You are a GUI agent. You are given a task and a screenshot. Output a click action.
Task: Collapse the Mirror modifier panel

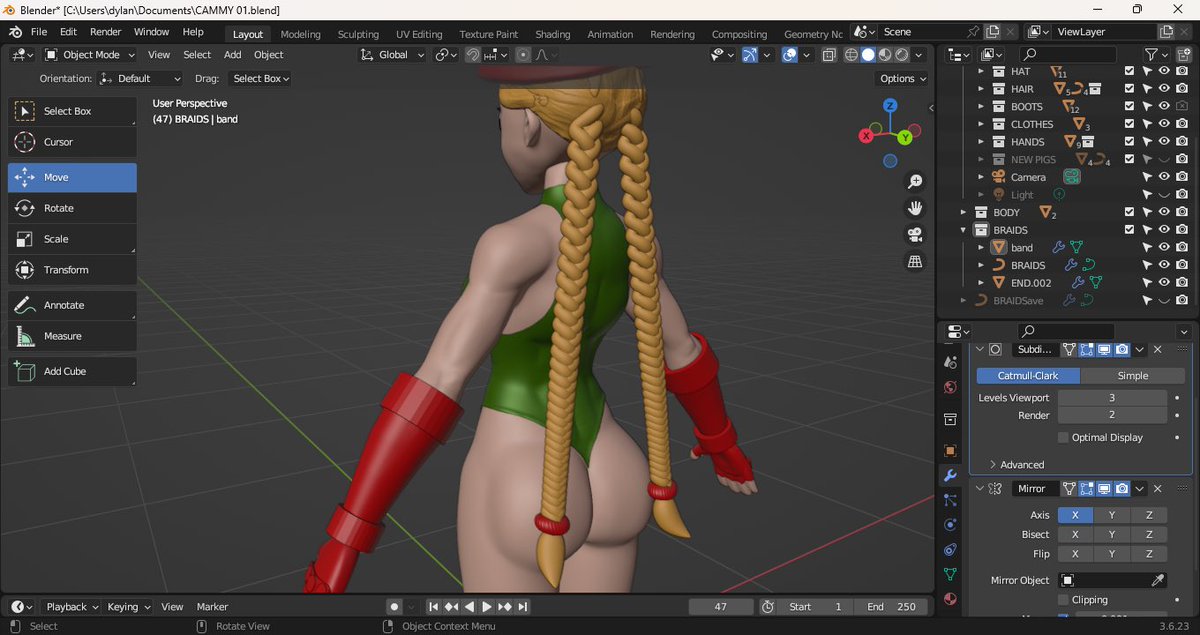pyautogui.click(x=980, y=489)
